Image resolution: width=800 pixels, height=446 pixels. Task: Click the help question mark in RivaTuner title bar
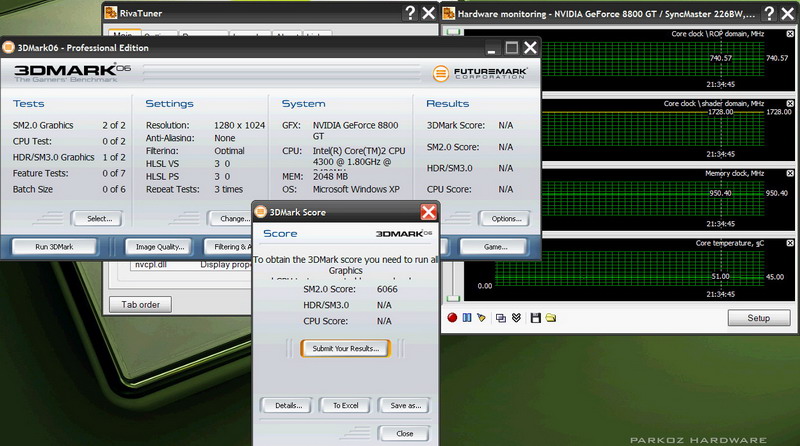click(410, 13)
